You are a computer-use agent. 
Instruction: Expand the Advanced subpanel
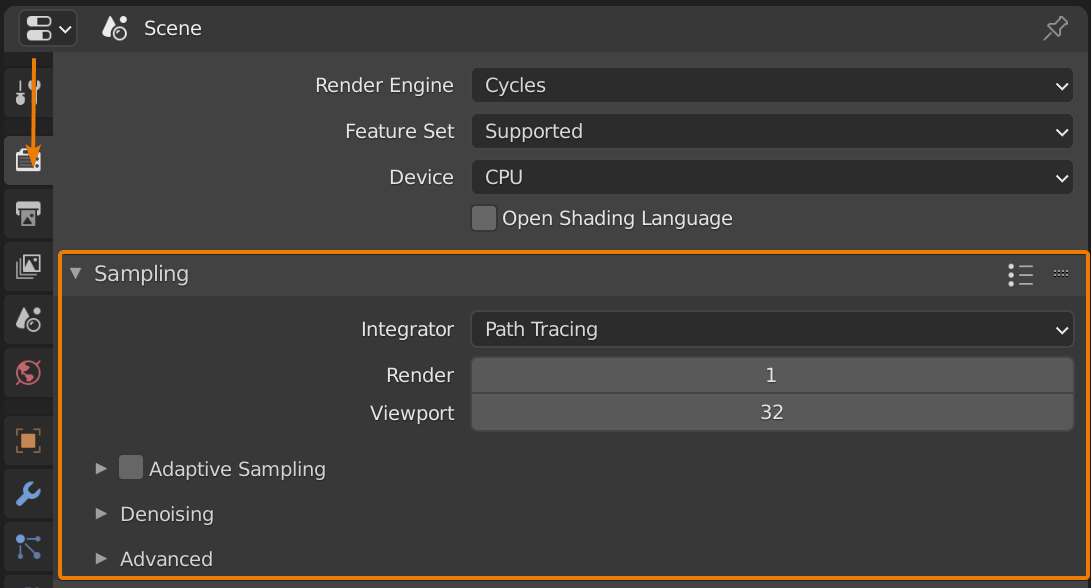click(166, 559)
